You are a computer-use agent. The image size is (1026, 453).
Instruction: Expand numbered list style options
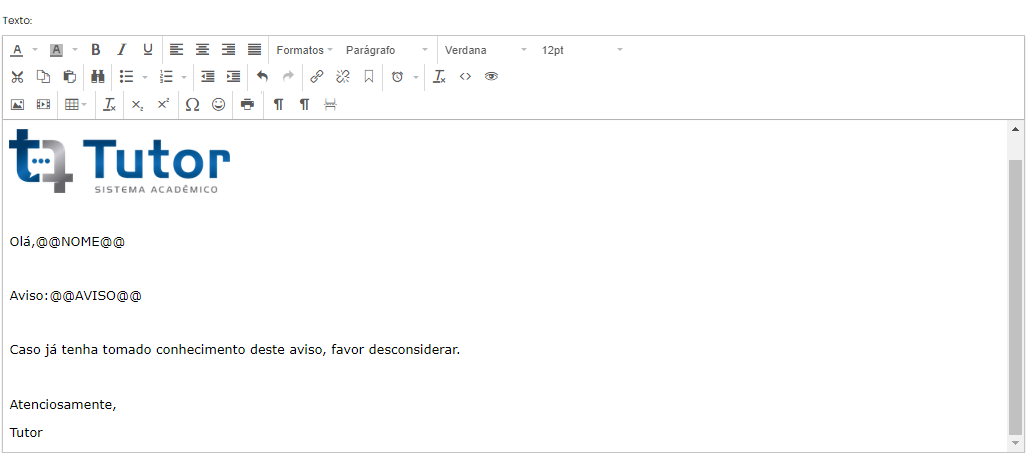(x=184, y=77)
